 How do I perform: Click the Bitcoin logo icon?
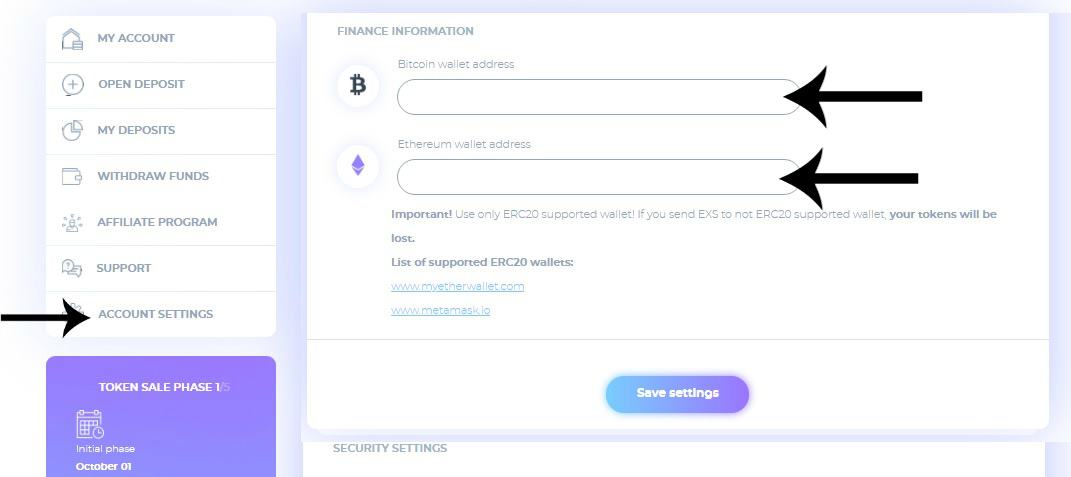[358, 85]
